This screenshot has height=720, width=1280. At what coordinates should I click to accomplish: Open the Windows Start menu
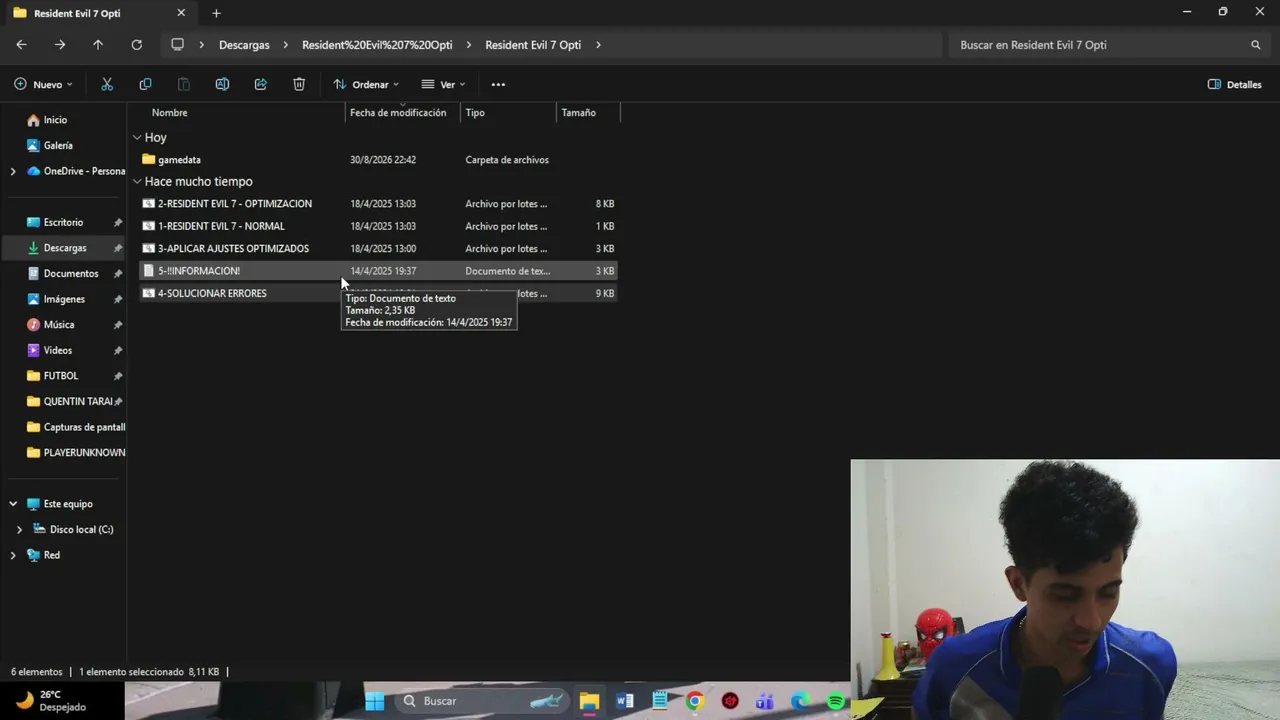point(375,701)
